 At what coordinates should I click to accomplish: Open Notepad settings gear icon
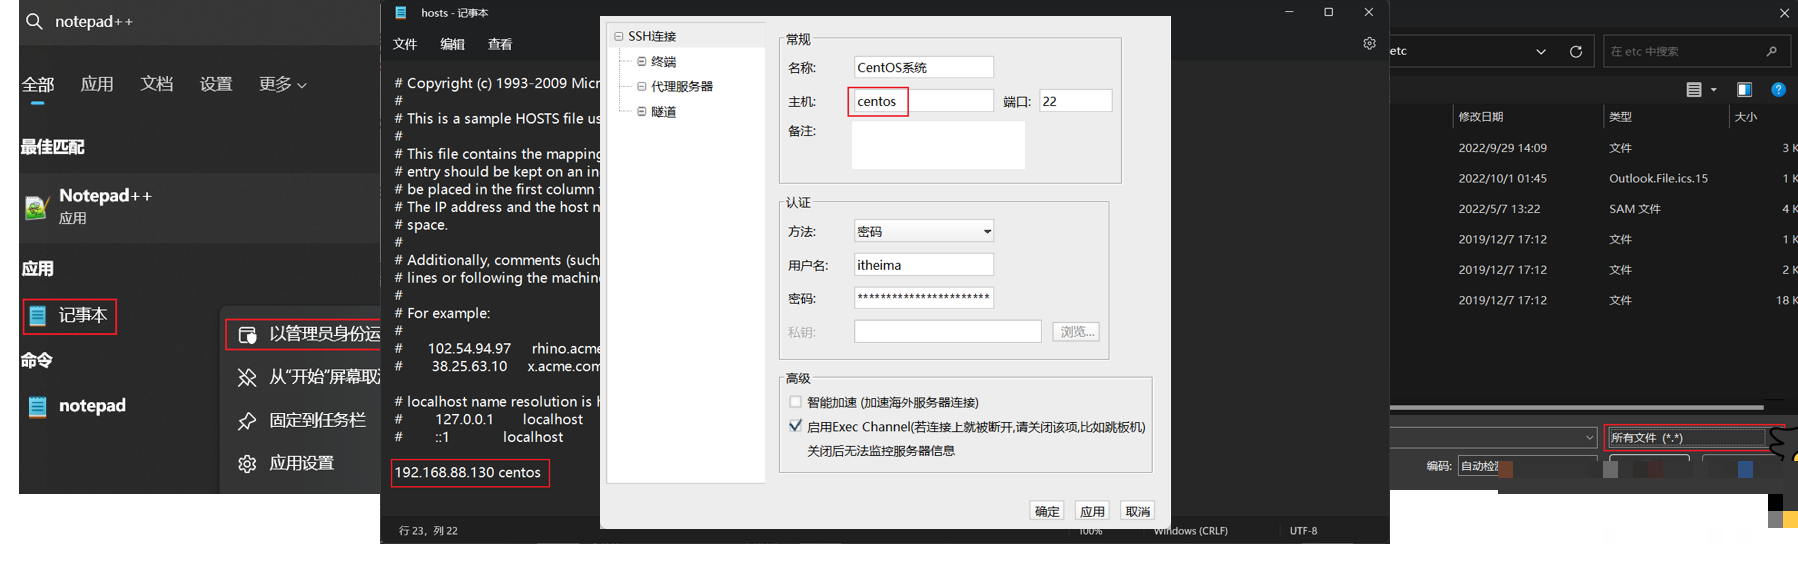coord(1369,44)
